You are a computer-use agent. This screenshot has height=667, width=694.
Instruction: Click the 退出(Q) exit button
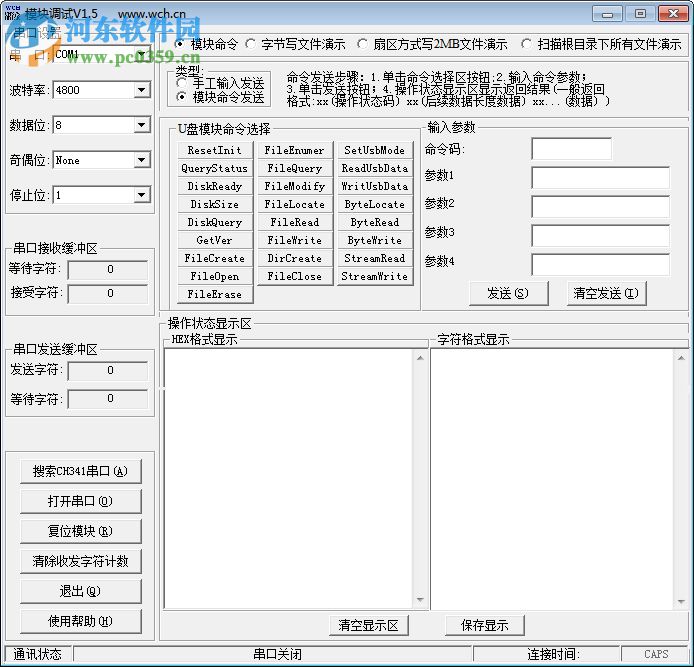click(x=81, y=591)
